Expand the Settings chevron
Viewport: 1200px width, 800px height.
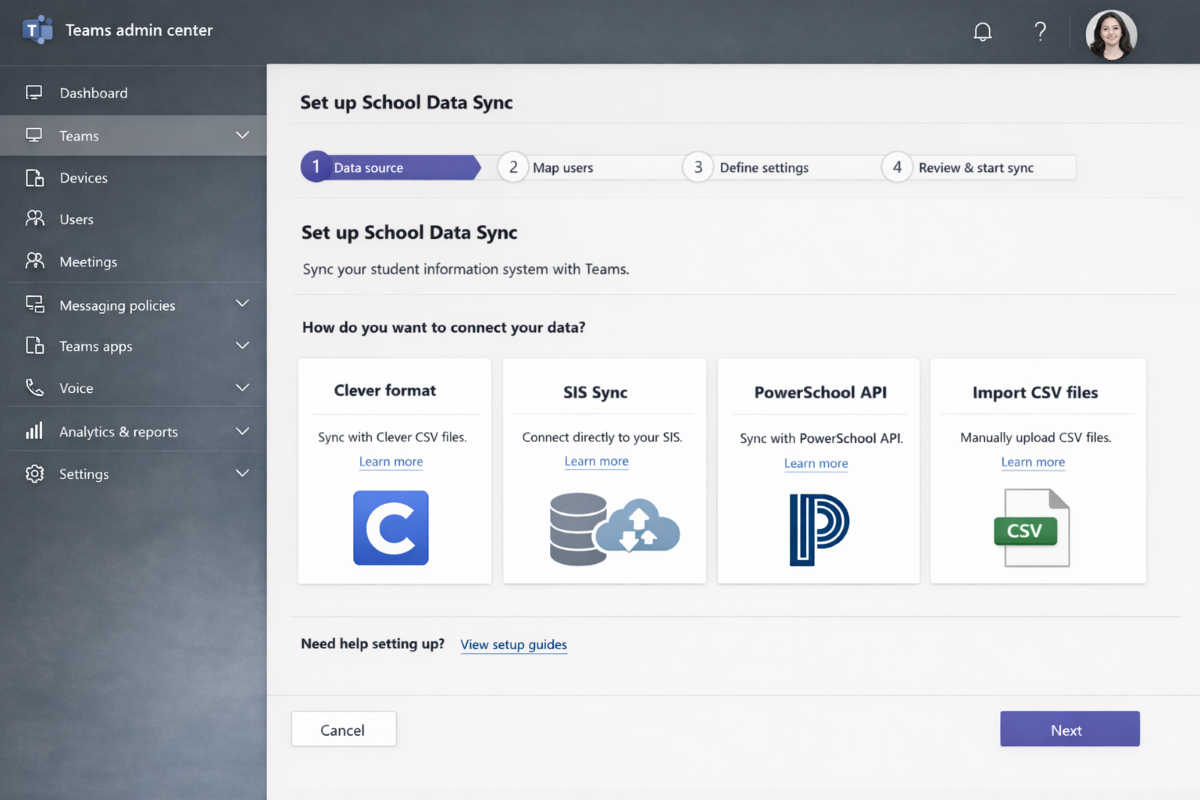(242, 473)
